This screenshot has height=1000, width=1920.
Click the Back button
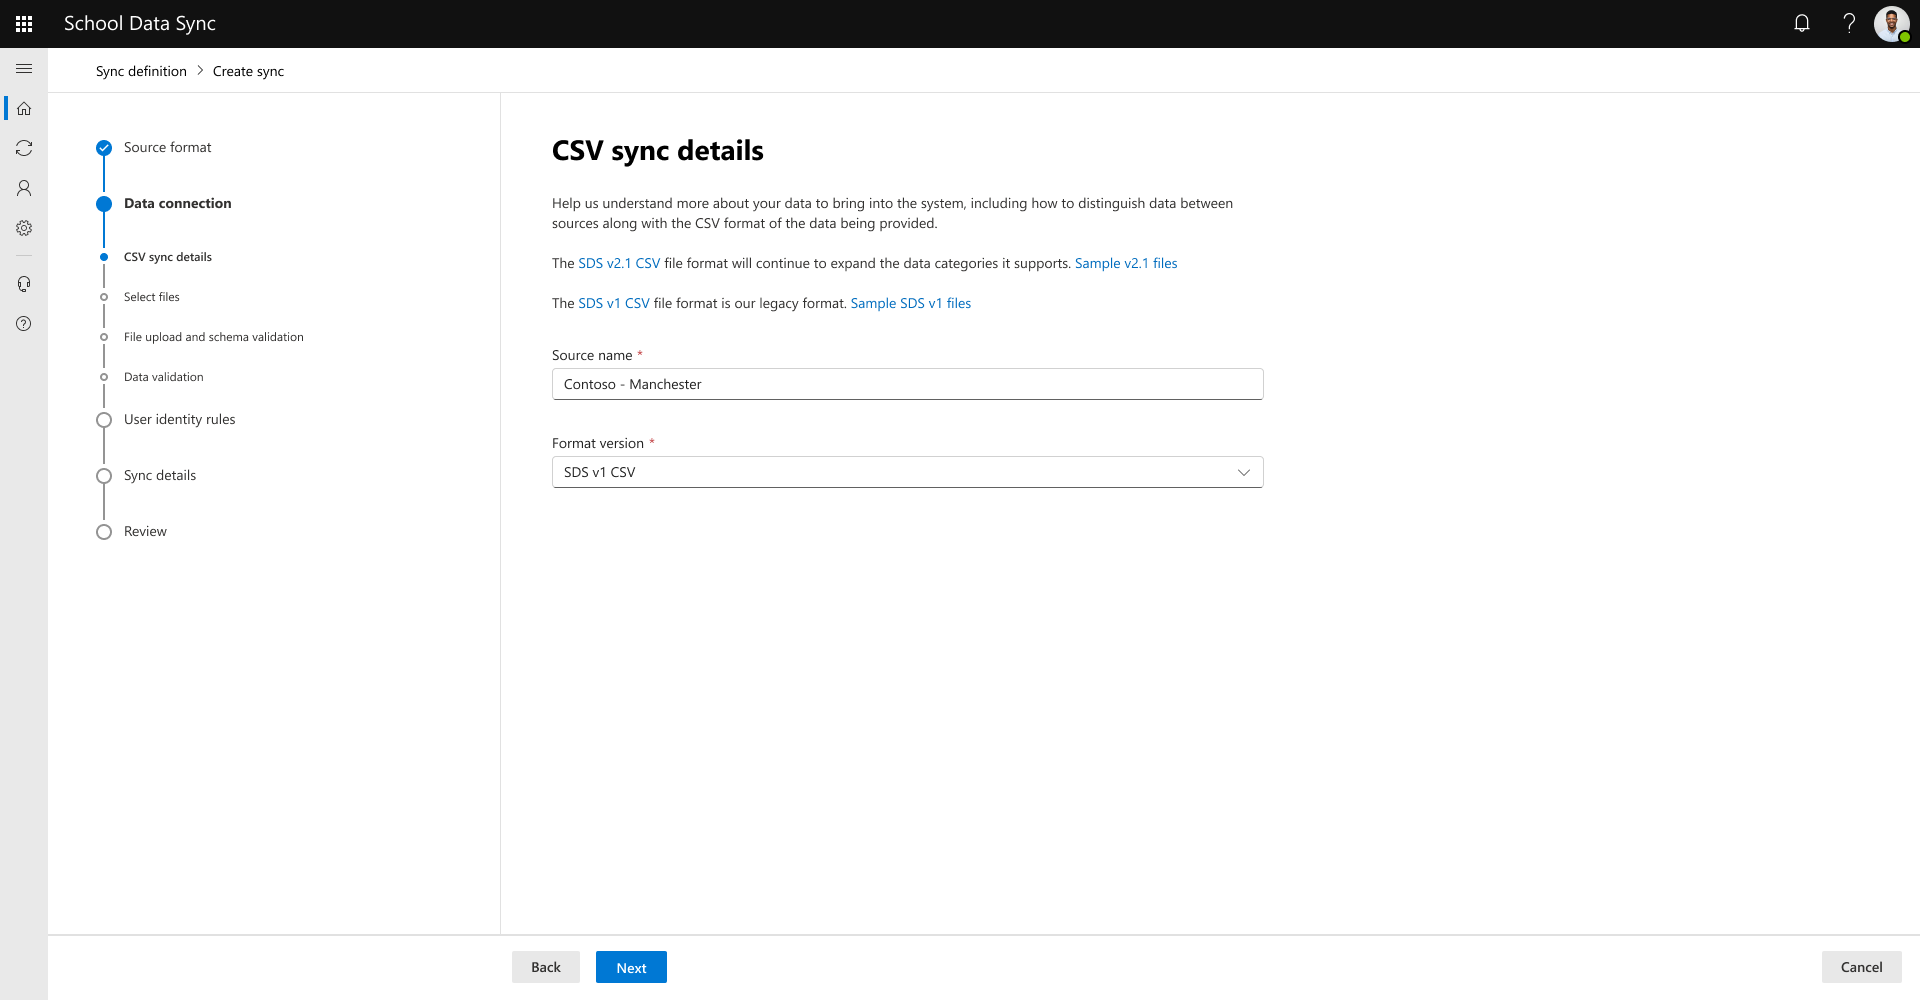[546, 967]
